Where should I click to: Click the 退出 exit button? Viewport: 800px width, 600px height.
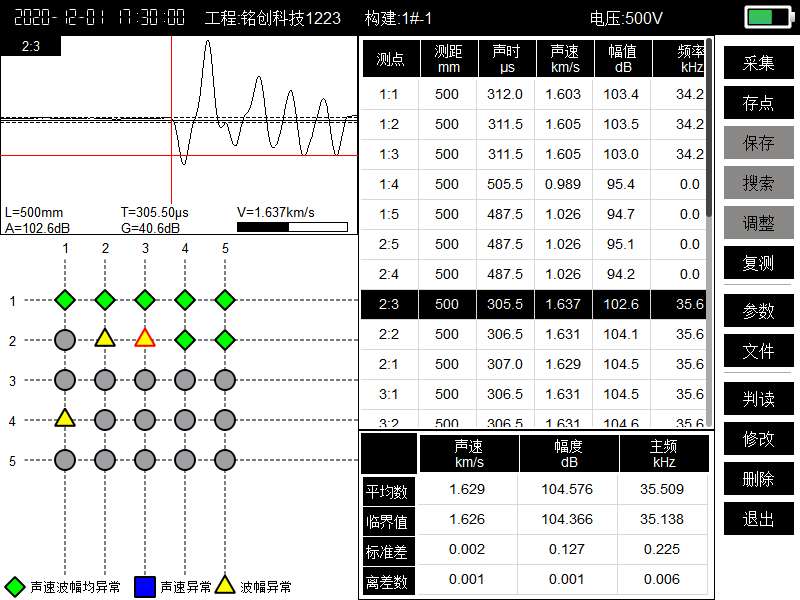(758, 518)
